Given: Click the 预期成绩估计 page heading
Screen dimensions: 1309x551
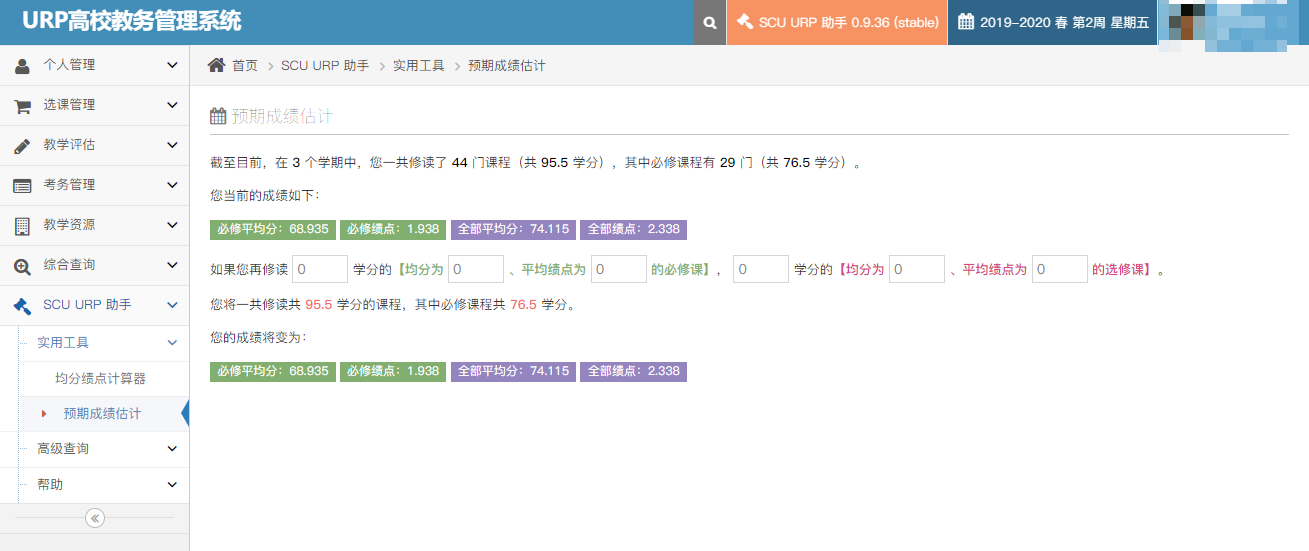Looking at the screenshot, I should click(282, 117).
